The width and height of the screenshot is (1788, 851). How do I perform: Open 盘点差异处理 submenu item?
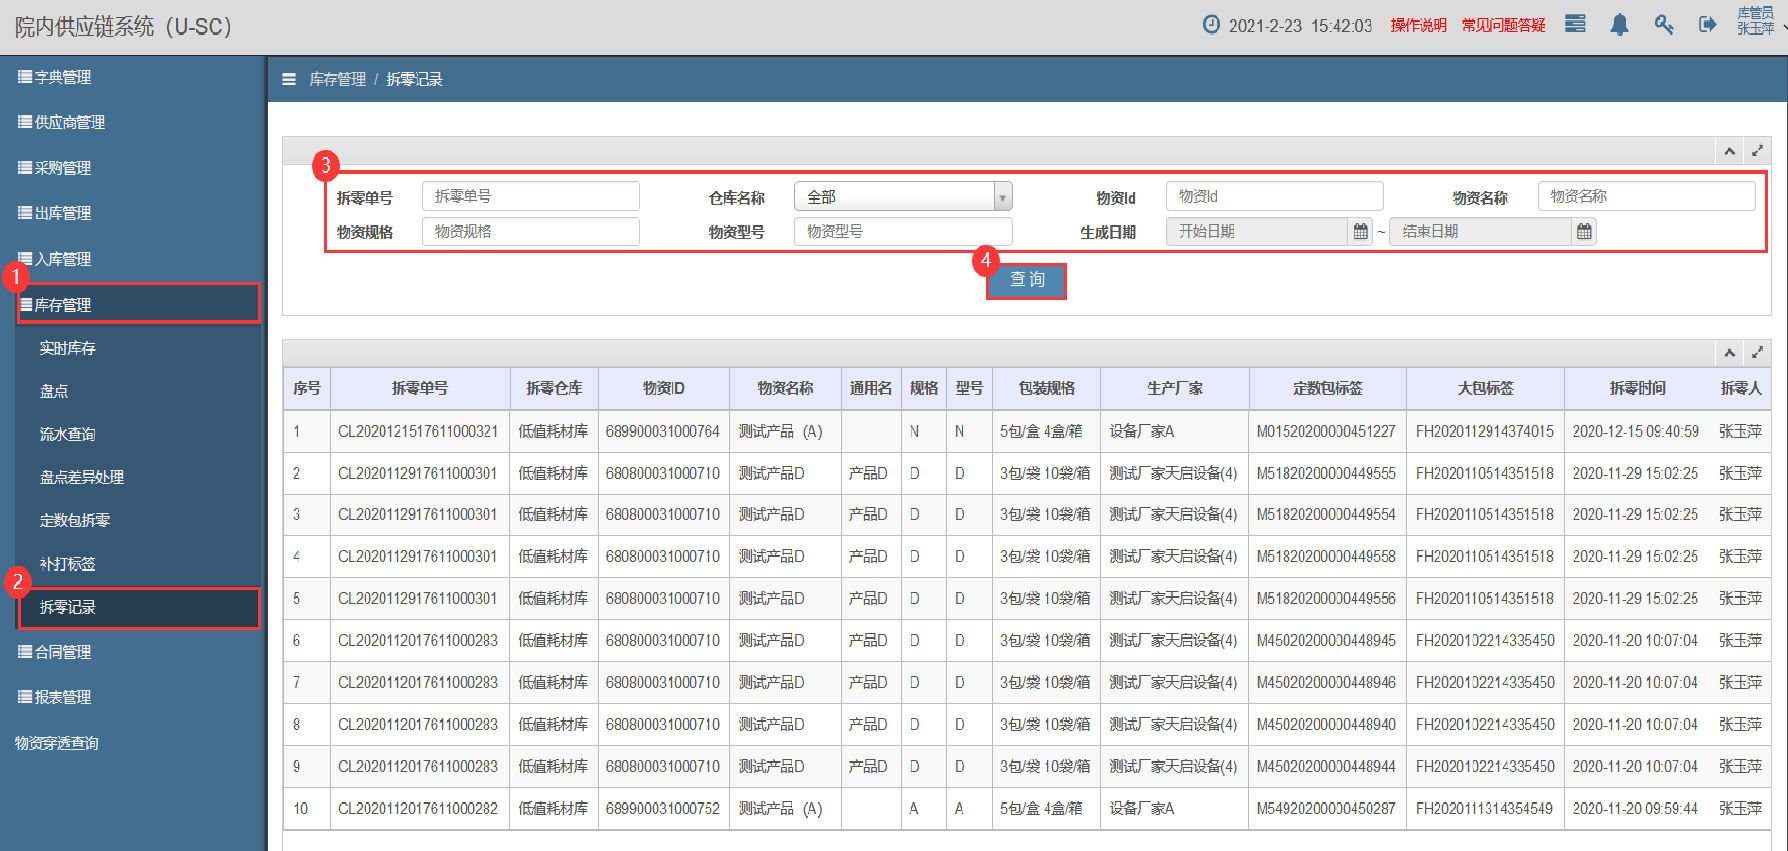tap(82, 477)
